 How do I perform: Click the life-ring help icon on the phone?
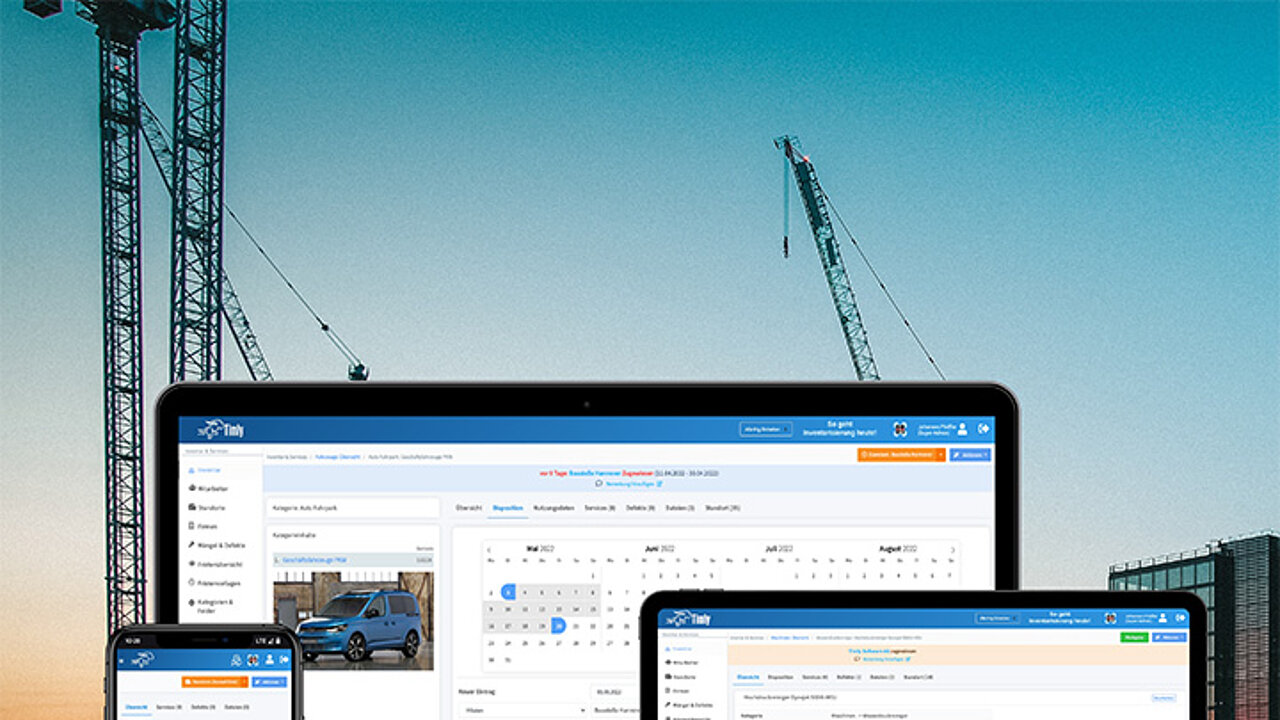254,660
